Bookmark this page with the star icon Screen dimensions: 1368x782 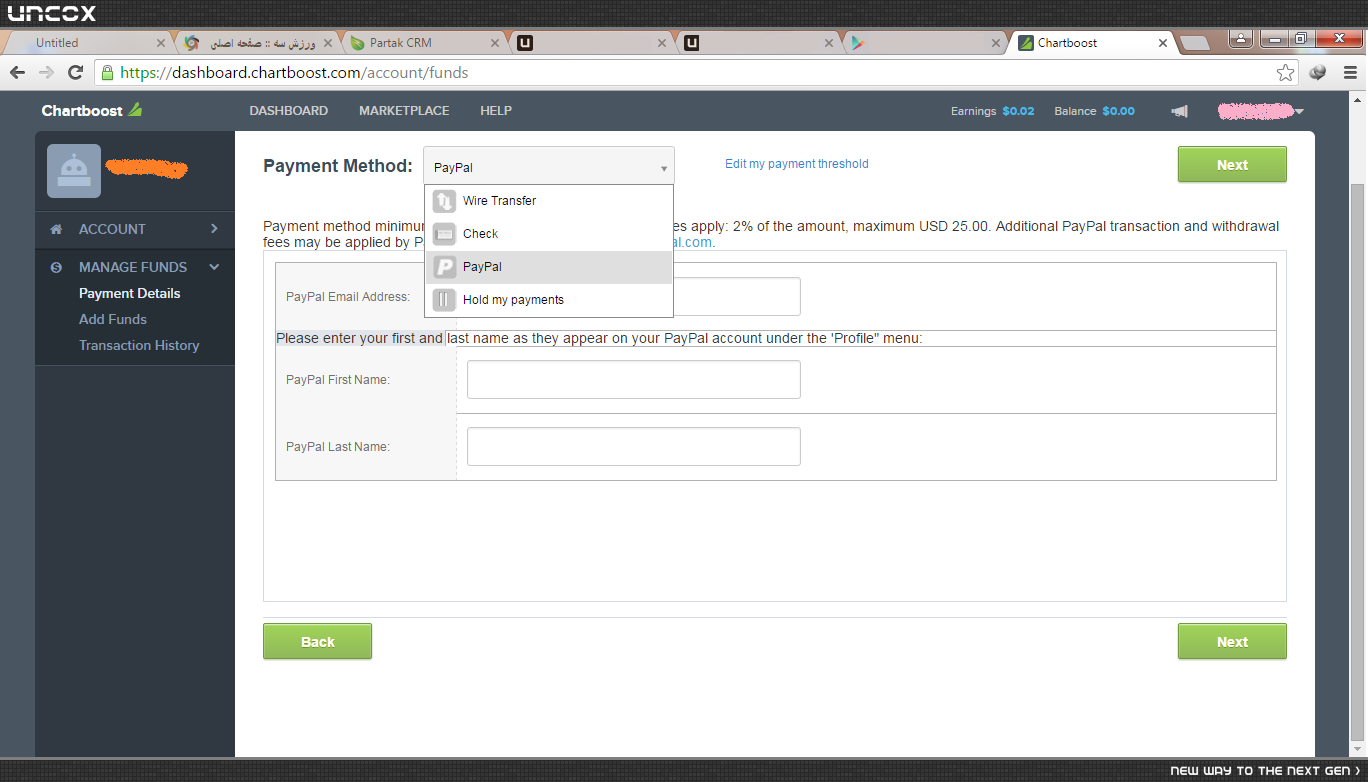1286,72
